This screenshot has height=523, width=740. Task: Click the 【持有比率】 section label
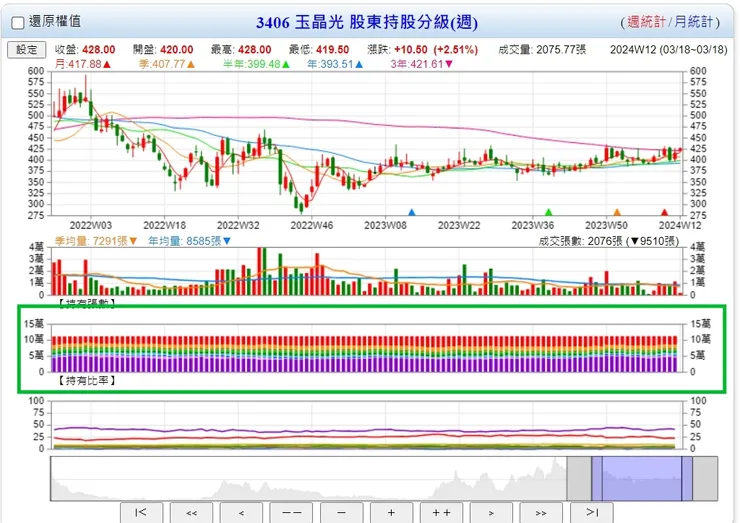point(87,380)
